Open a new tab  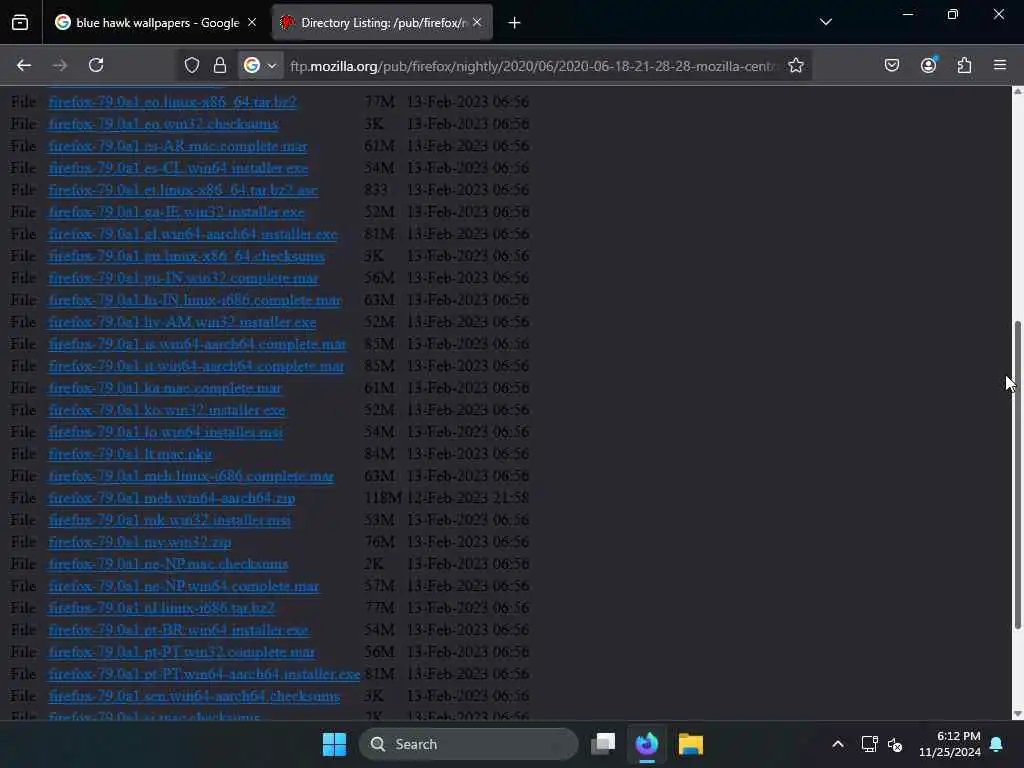[x=514, y=23]
